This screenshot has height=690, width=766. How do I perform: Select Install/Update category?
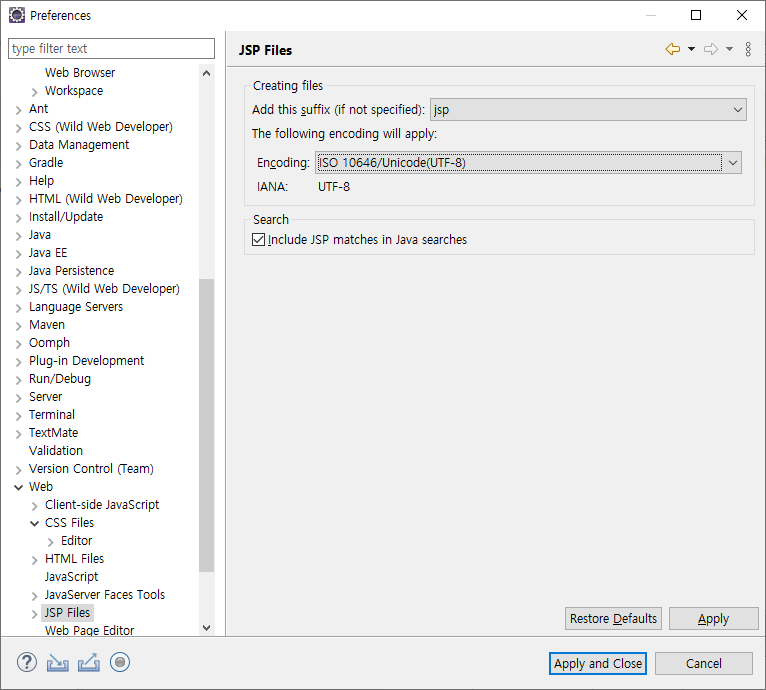[66, 216]
